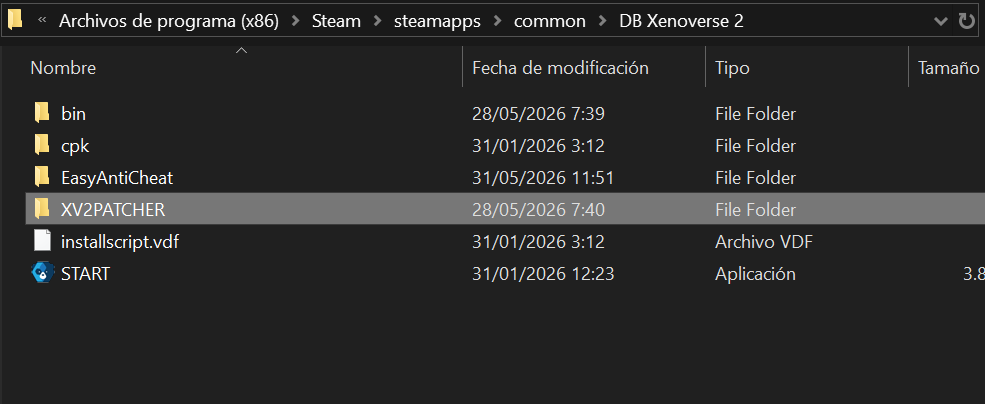Viewport: 985px width, 404px height.
Task: Click the XV2PATCHER folder icon
Action: pyautogui.click(x=42, y=209)
